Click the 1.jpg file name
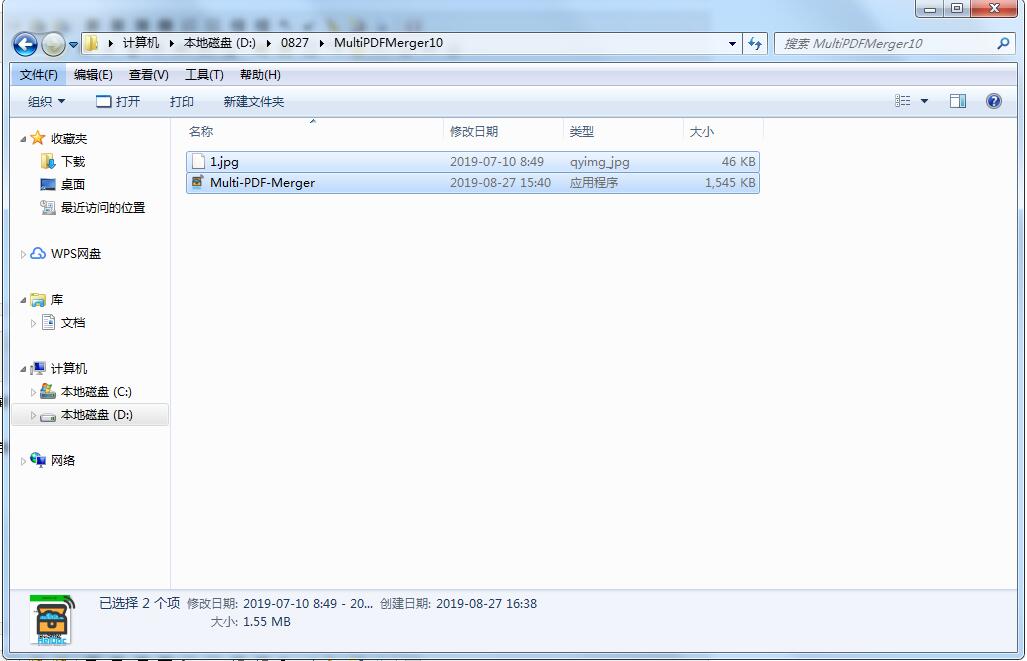This screenshot has height=661, width=1027. coord(224,162)
